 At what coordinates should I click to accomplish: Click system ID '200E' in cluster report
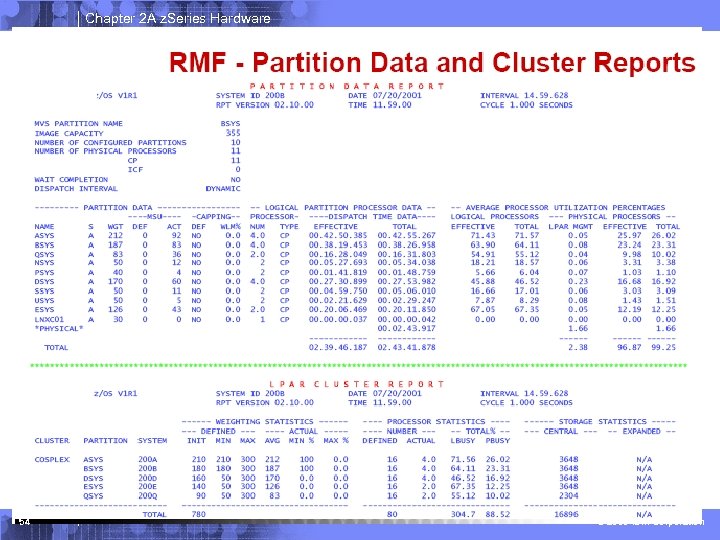pos(147,487)
